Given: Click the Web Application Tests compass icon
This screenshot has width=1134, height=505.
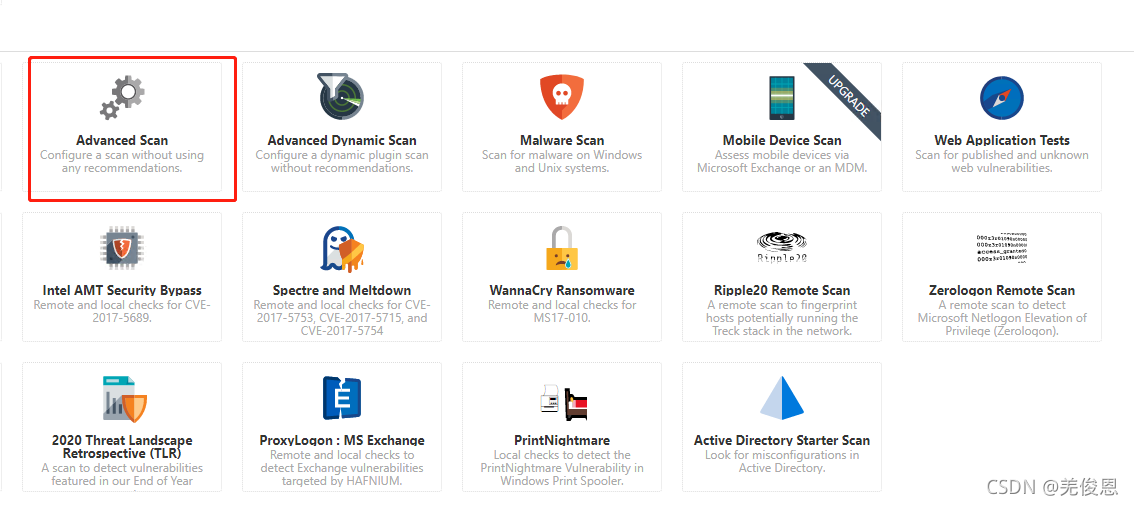Looking at the screenshot, I should [x=1002, y=98].
